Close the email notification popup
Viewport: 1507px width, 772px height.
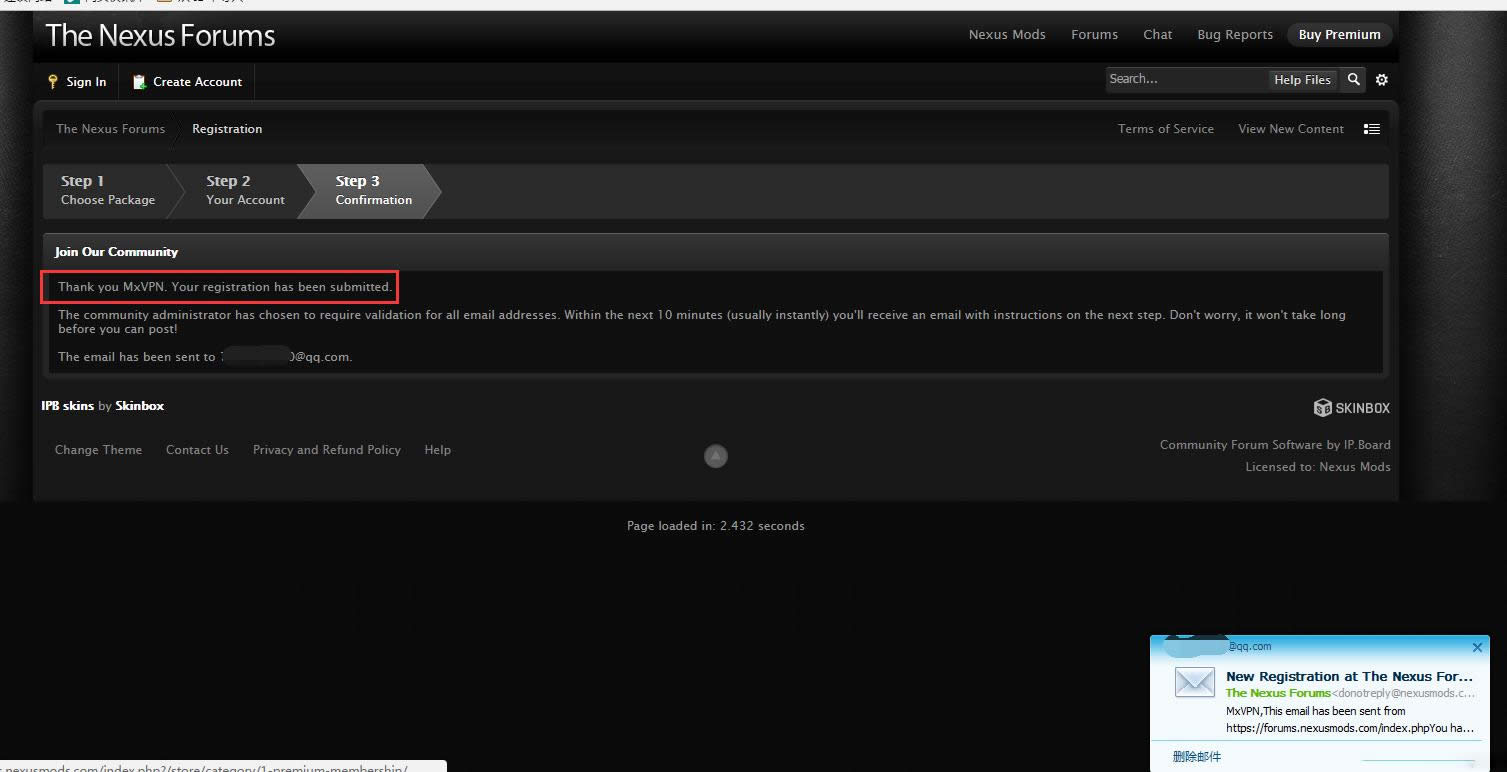(1477, 647)
